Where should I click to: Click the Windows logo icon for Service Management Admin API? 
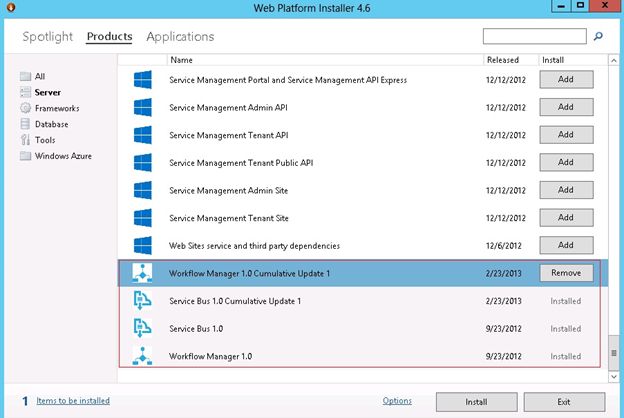142,107
